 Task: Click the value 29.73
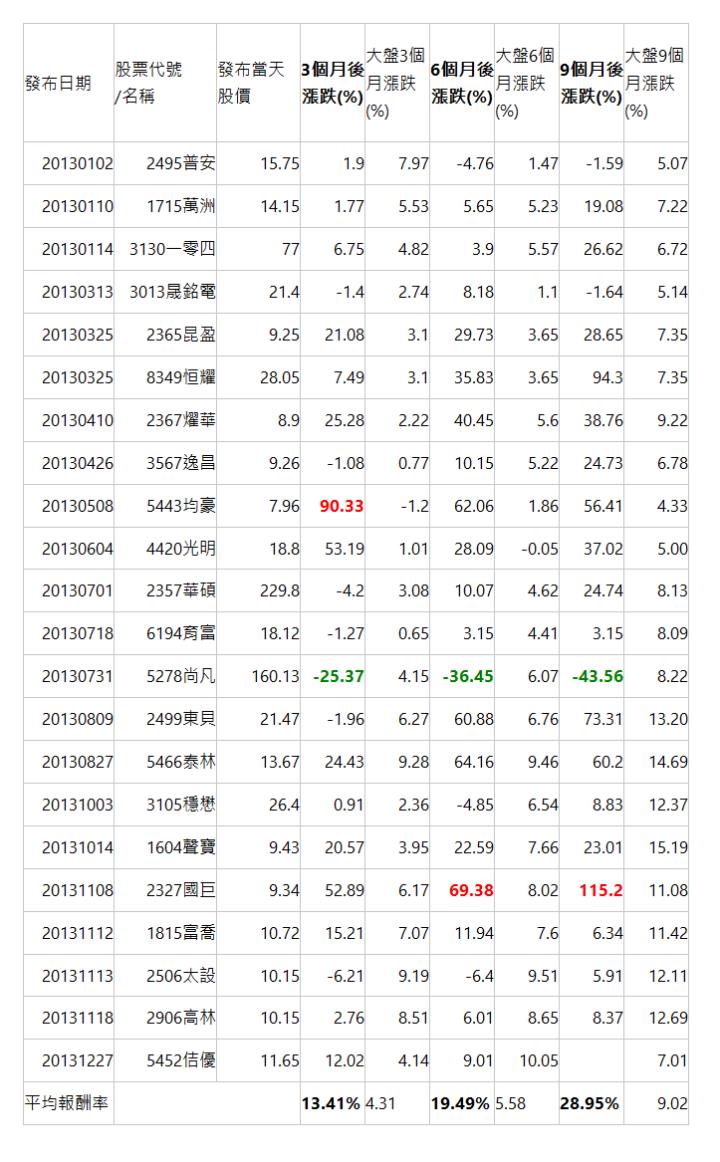pyautogui.click(x=474, y=335)
